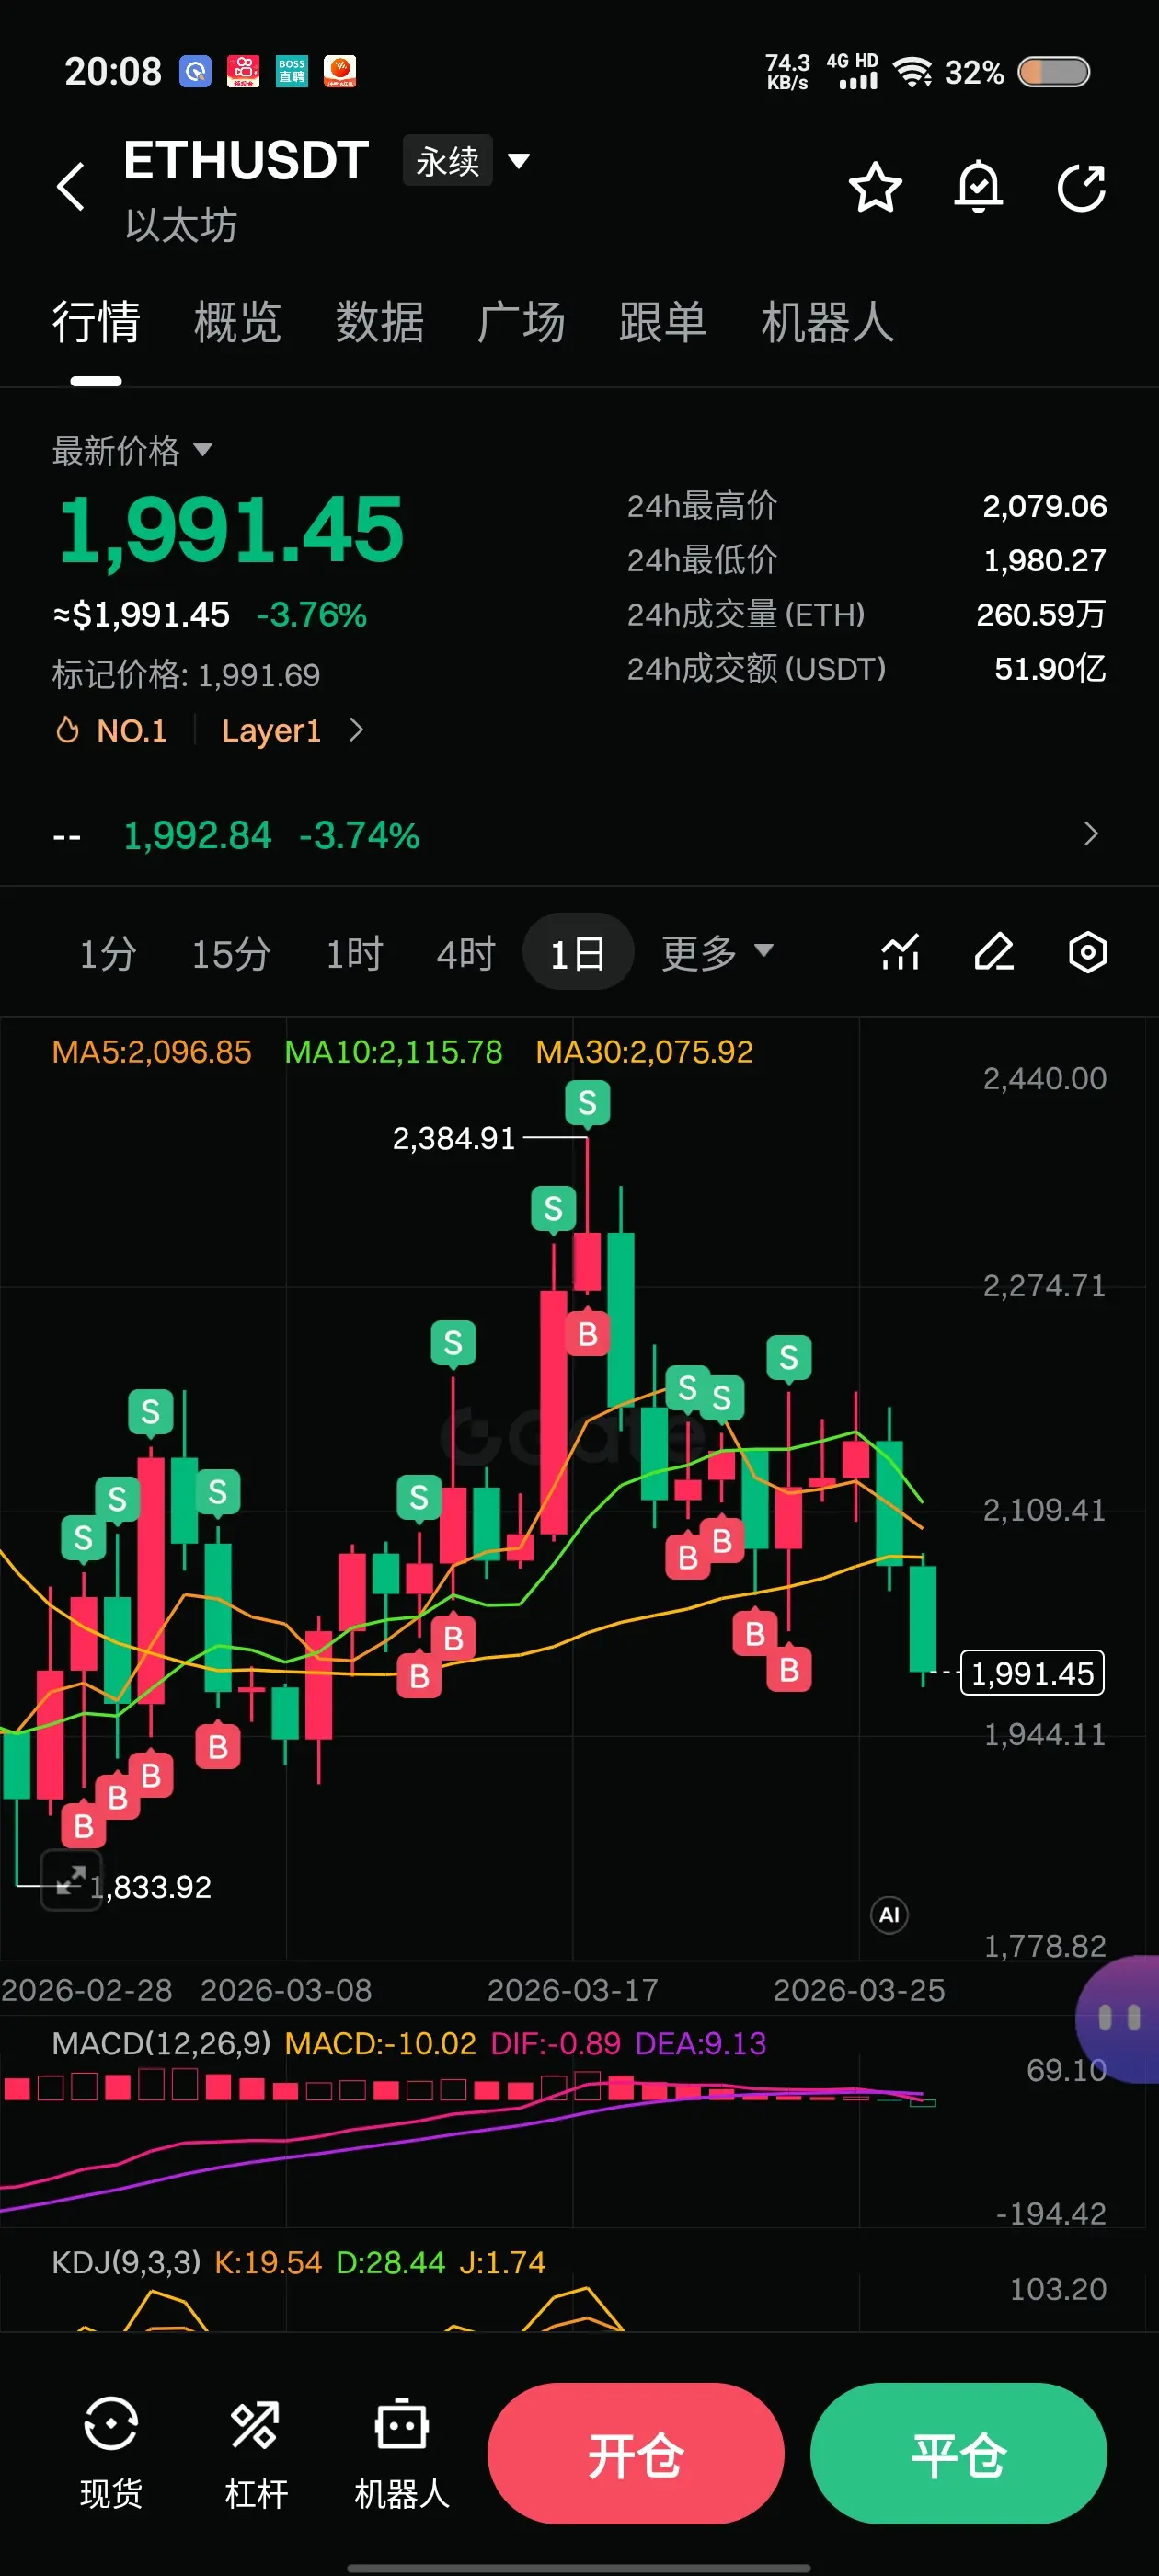Open the 永续 contract type dropdown

click(x=466, y=160)
